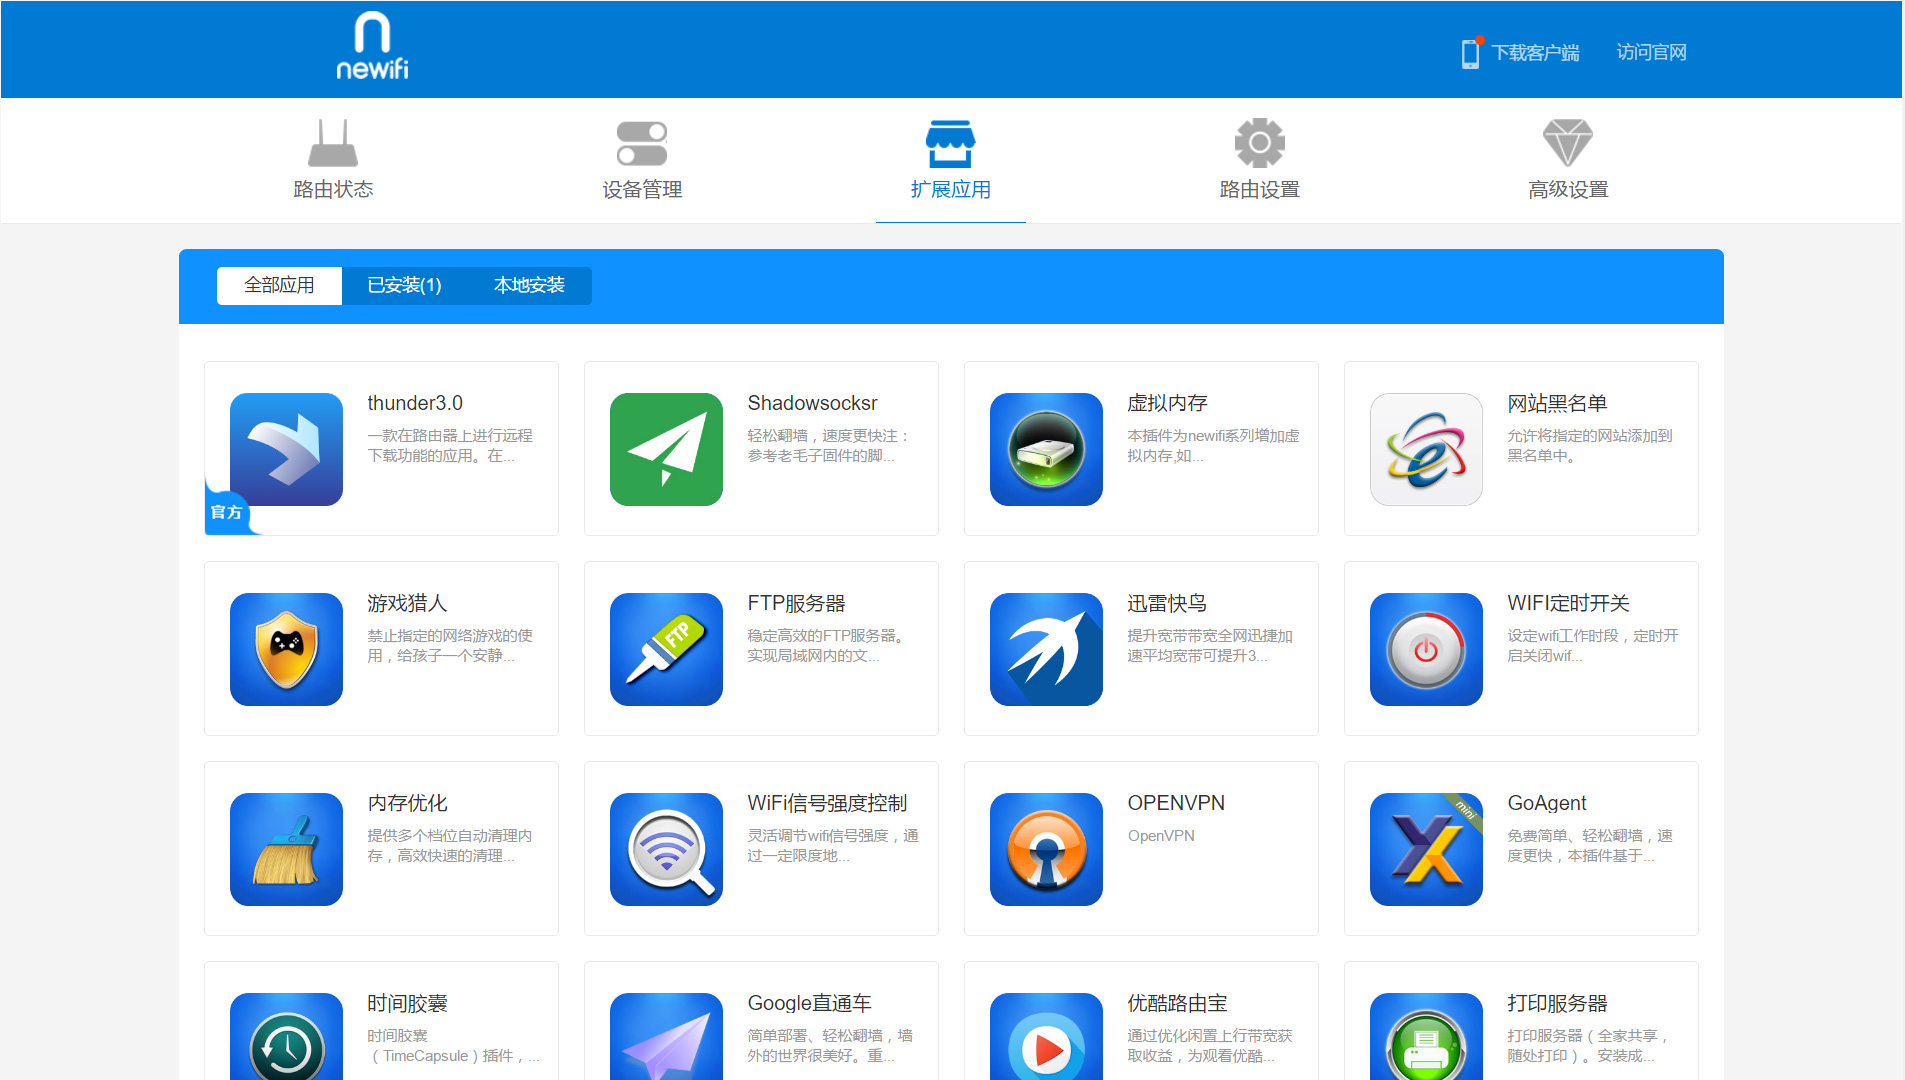The width and height of the screenshot is (1905, 1080).
Task: Switch to the 本地安装 tab
Action: coord(529,285)
